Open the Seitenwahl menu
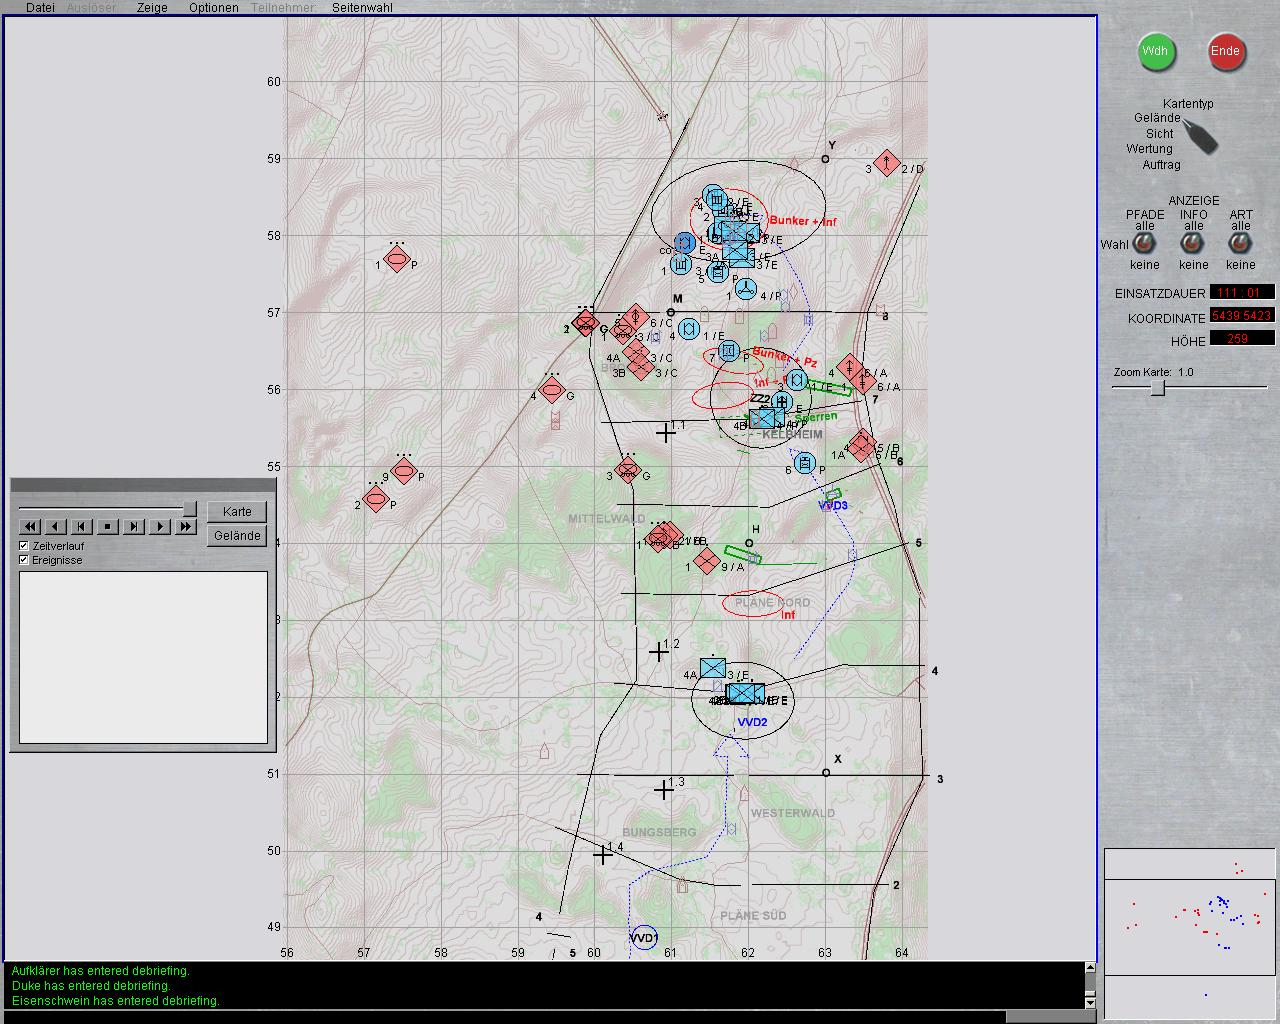The width and height of the screenshot is (1280, 1024). tap(362, 7)
